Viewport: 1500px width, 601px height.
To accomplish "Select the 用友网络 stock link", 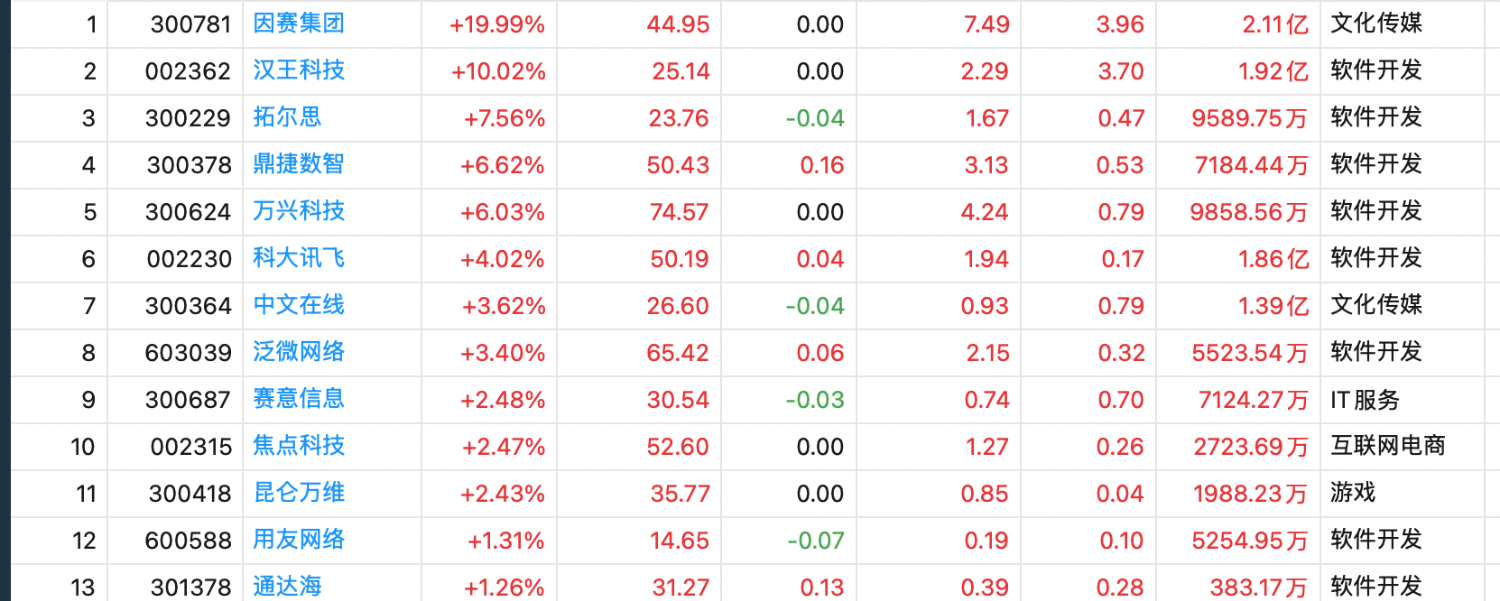I will pyautogui.click(x=299, y=540).
